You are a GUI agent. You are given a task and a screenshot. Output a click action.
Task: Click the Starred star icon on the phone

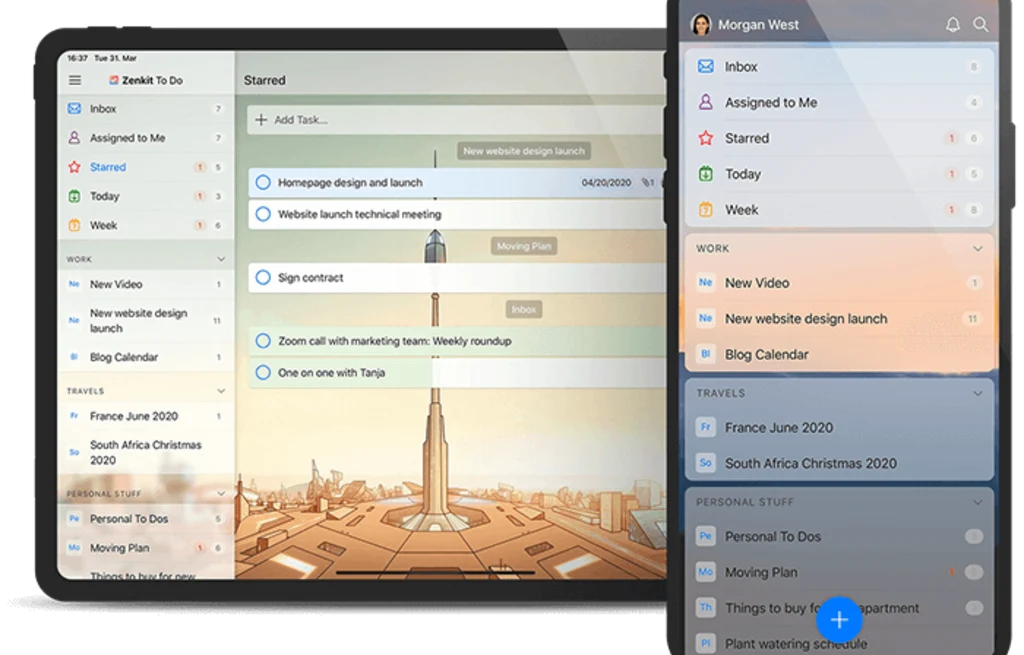tap(706, 138)
